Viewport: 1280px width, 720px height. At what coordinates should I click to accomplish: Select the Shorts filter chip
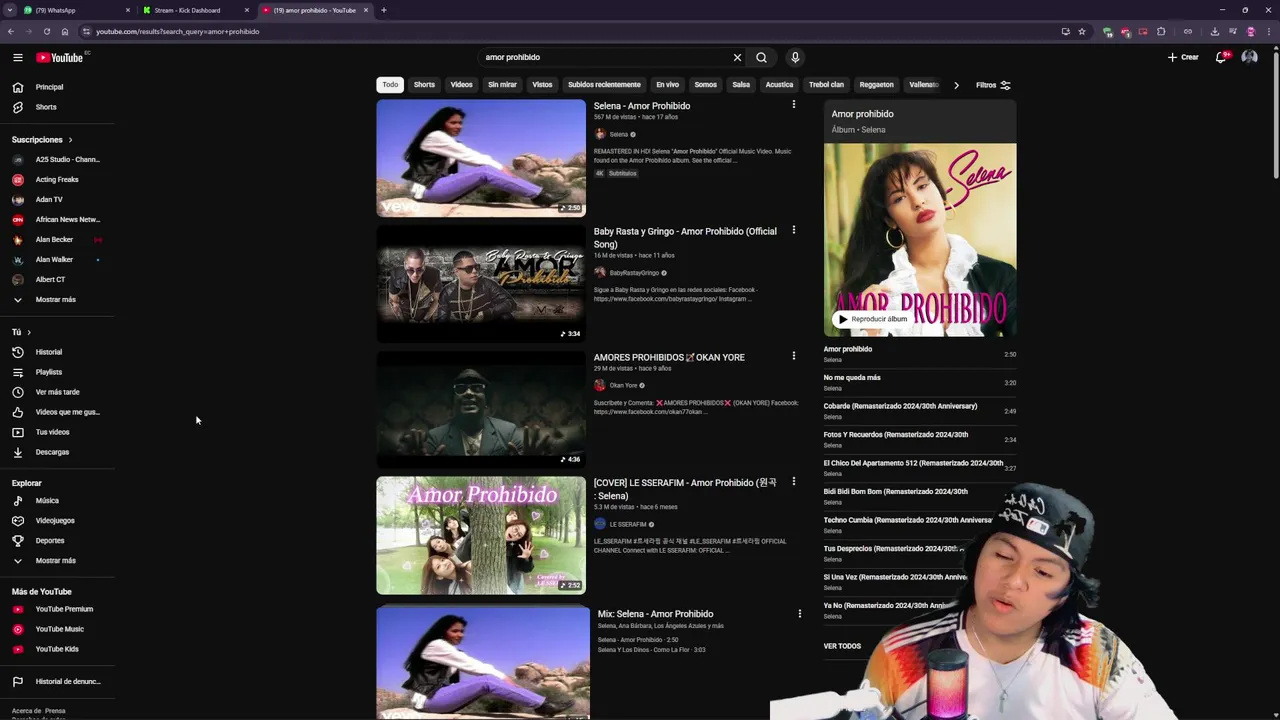(x=424, y=85)
